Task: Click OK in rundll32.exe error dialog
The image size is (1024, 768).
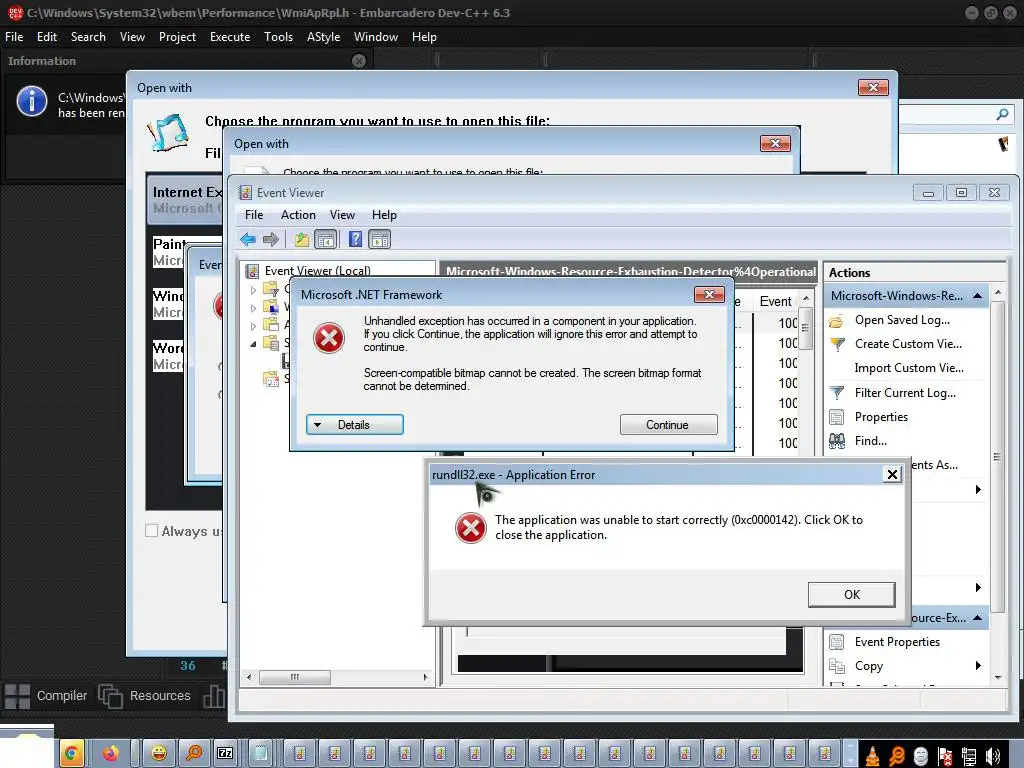Action: 852,595
